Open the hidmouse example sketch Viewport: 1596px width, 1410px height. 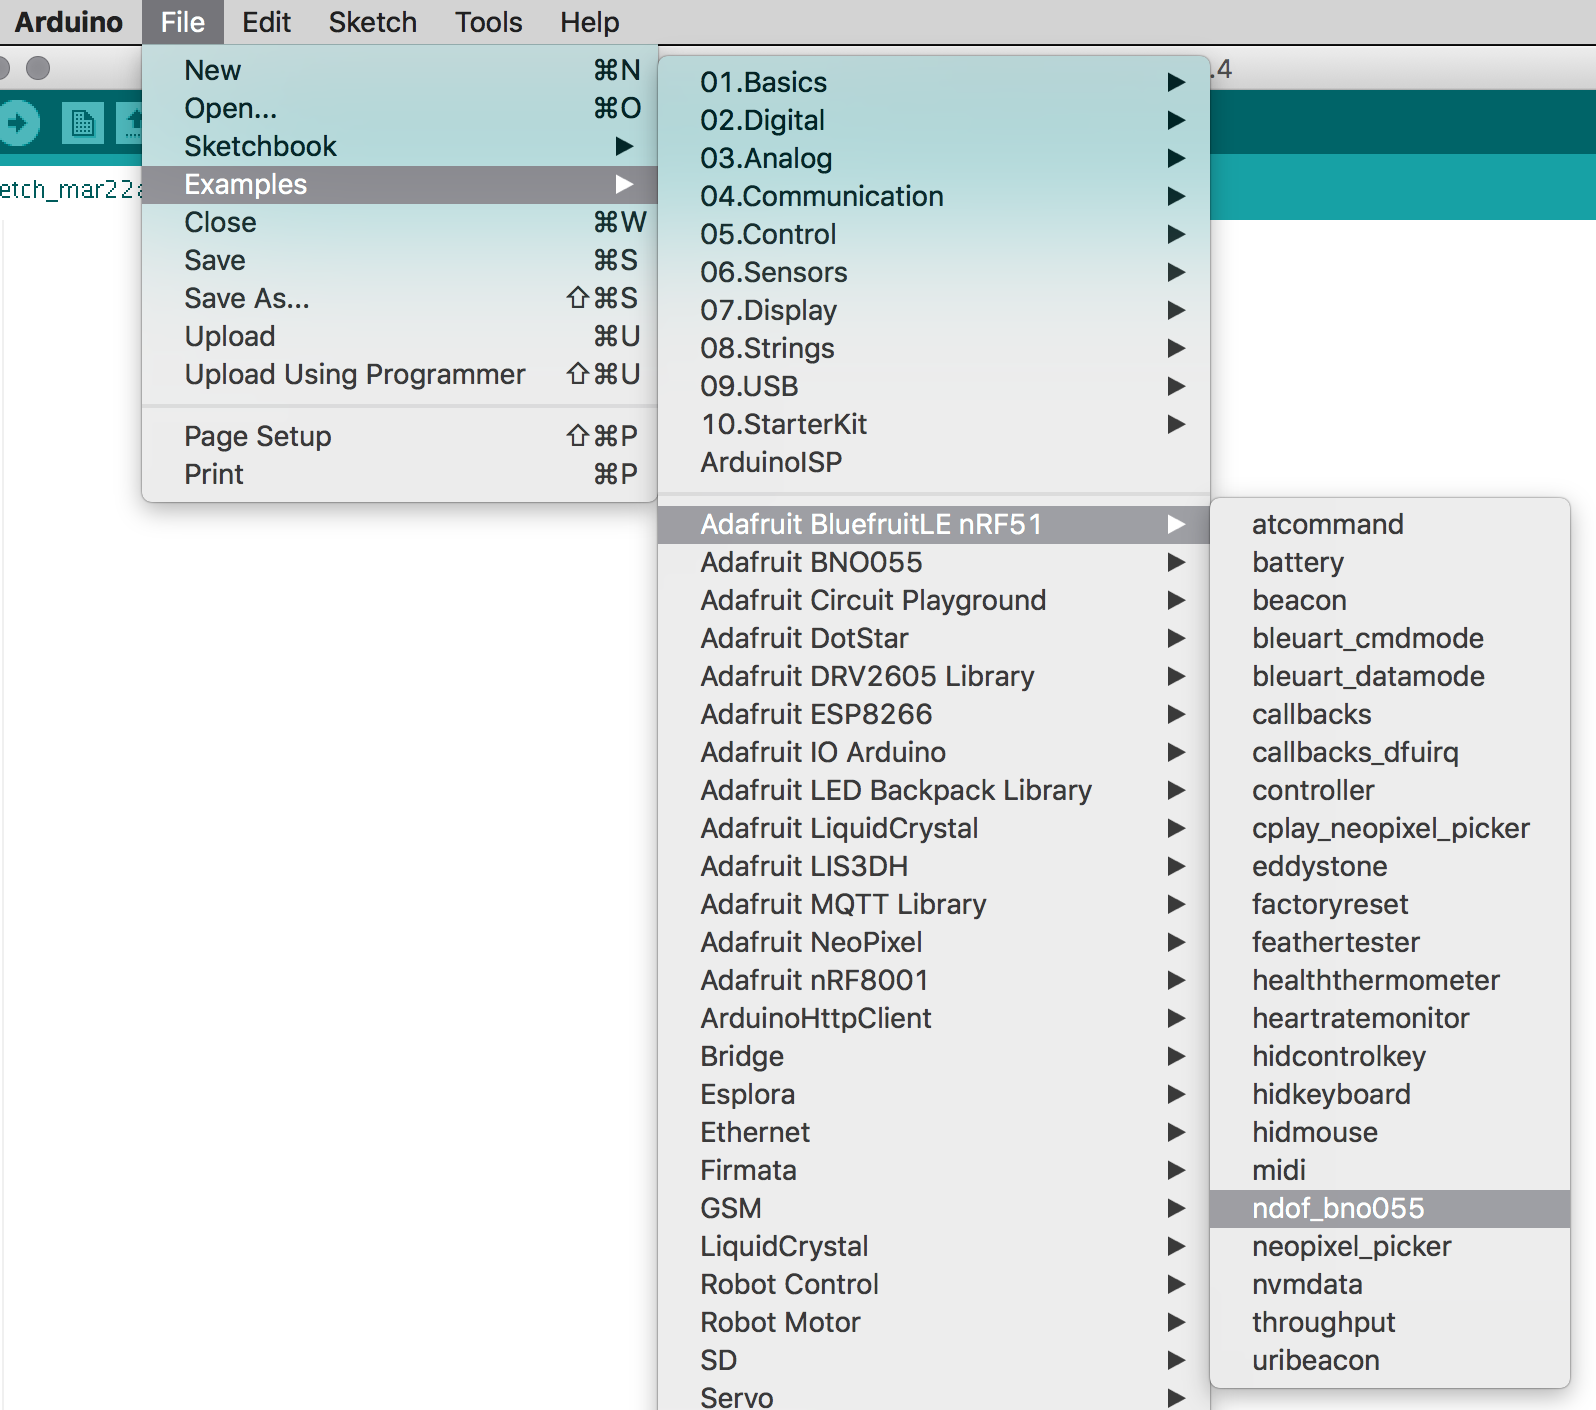coord(1390,1132)
